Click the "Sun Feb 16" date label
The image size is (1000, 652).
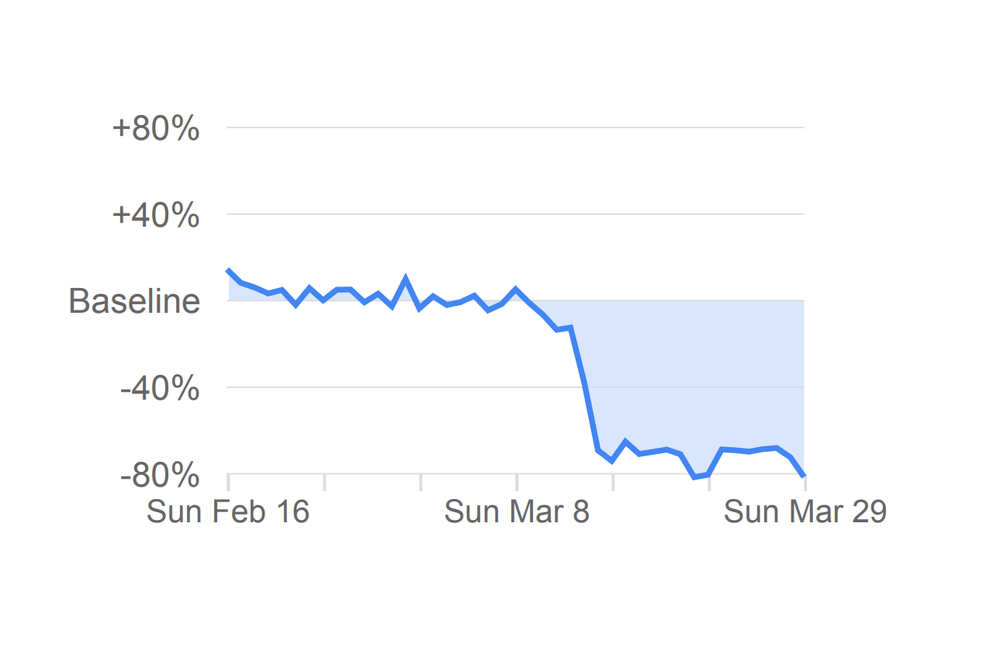228,511
